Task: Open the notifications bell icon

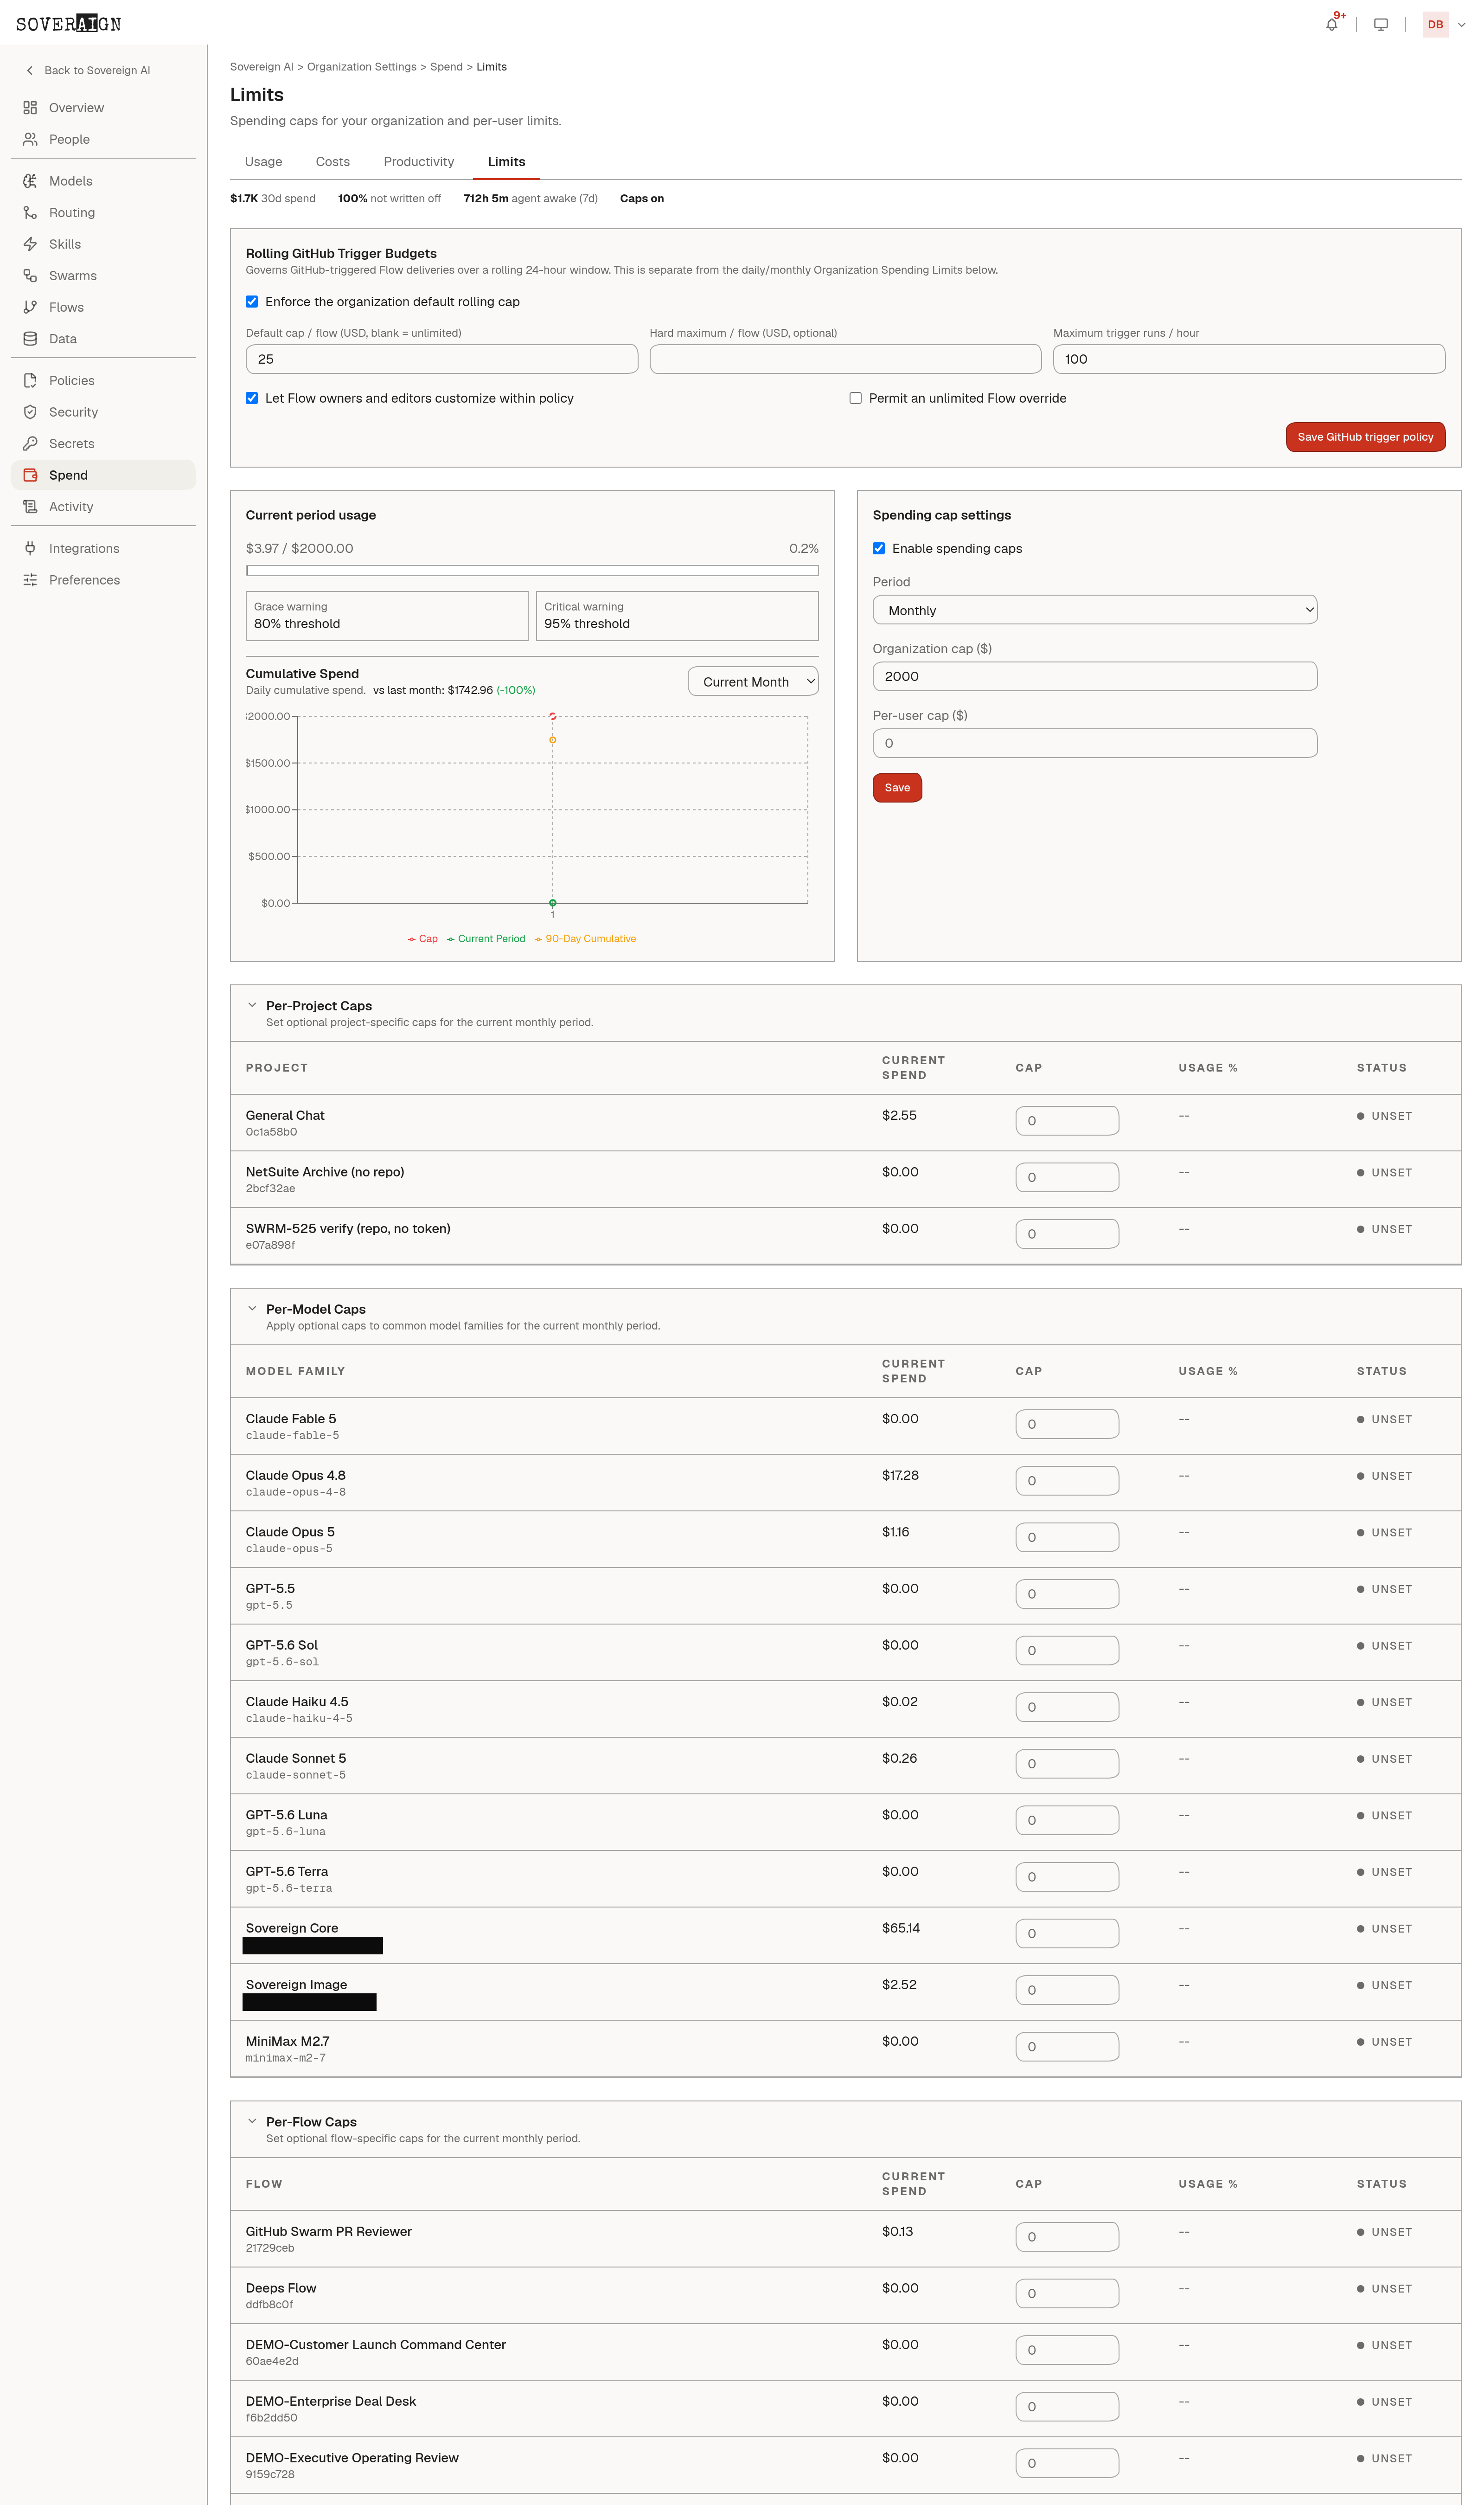Action: [x=1331, y=24]
